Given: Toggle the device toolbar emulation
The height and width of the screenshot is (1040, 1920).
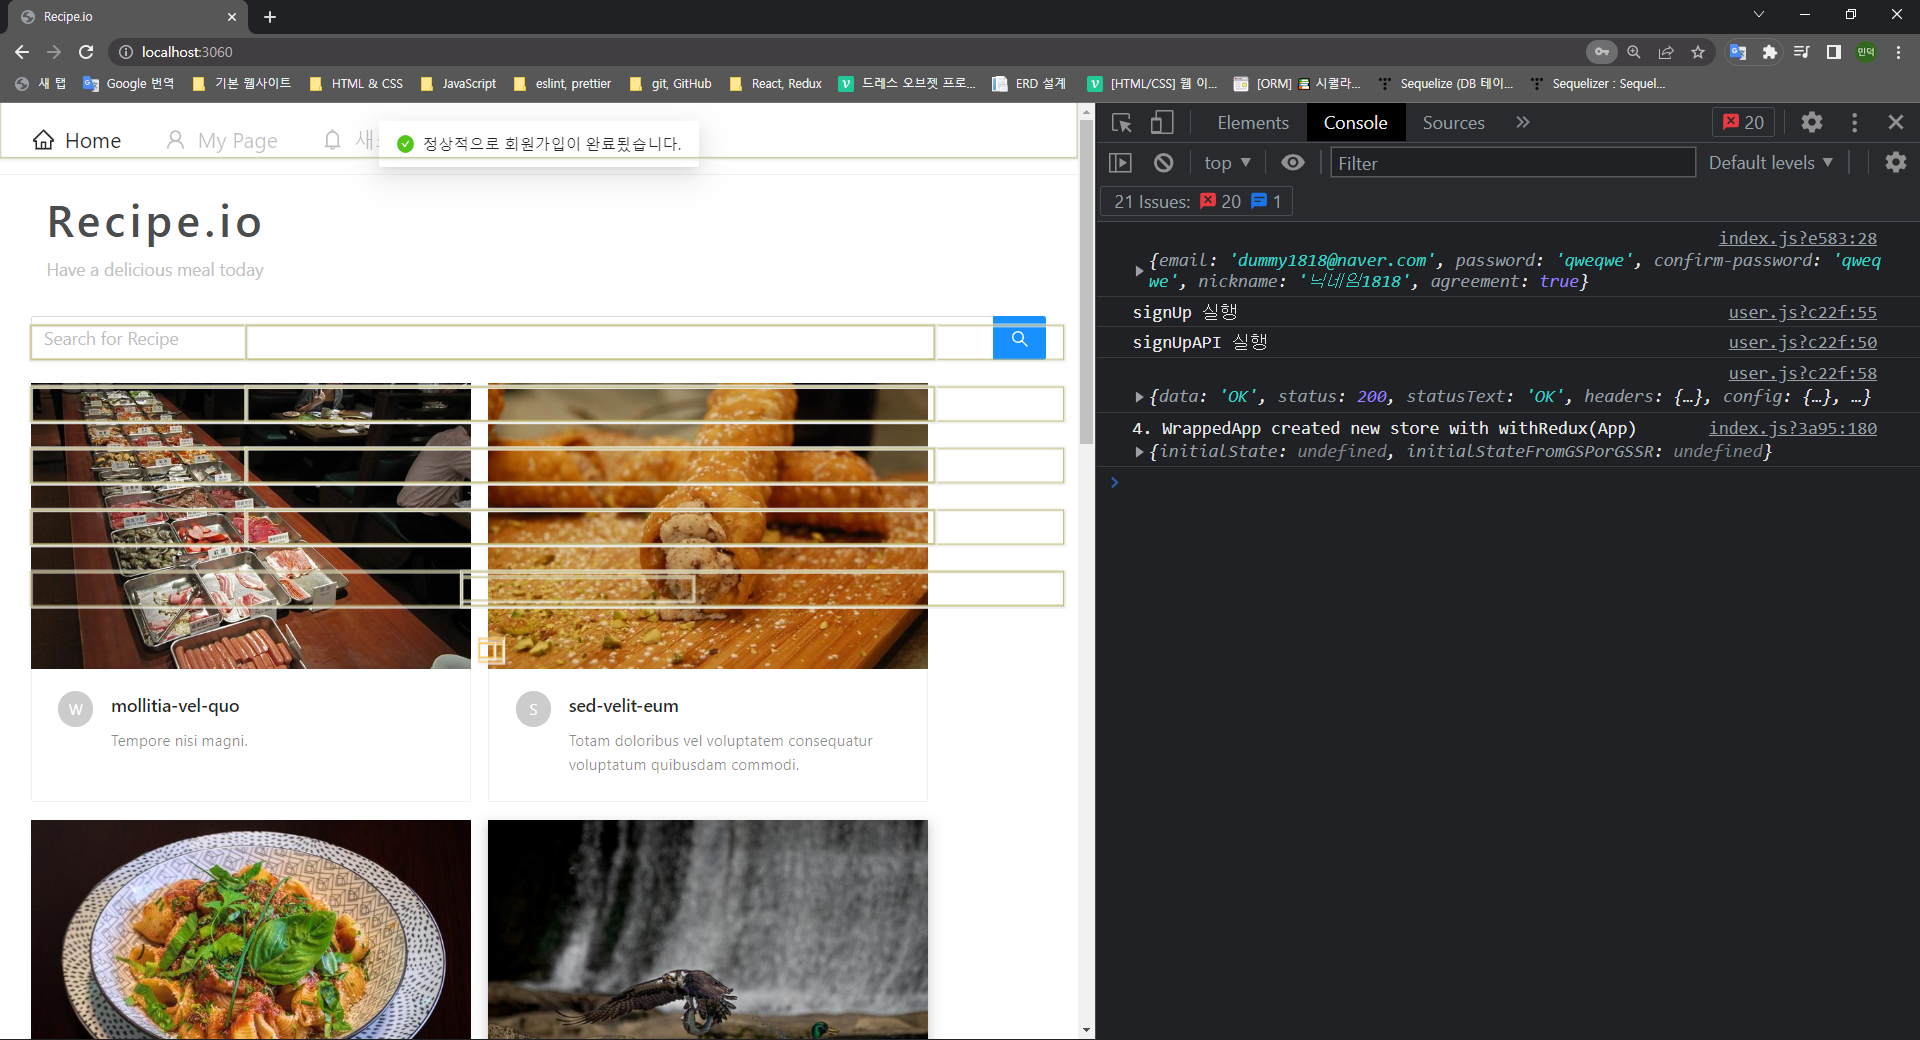Looking at the screenshot, I should [1160, 122].
